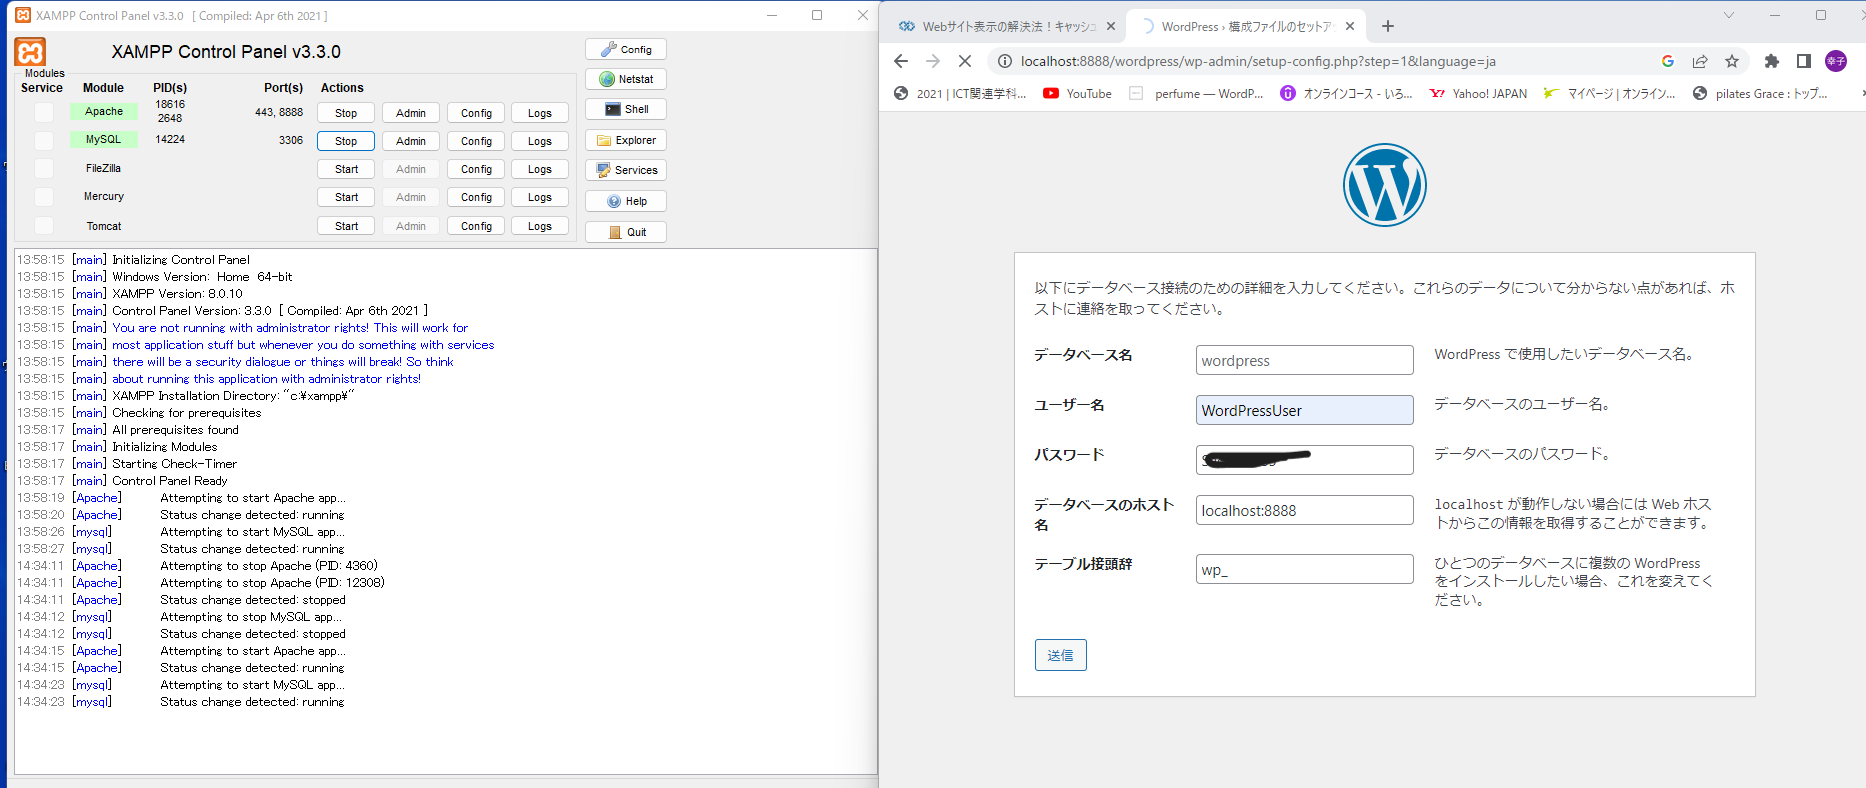
Task: Stop loading the page in Chrome
Action: (965, 61)
